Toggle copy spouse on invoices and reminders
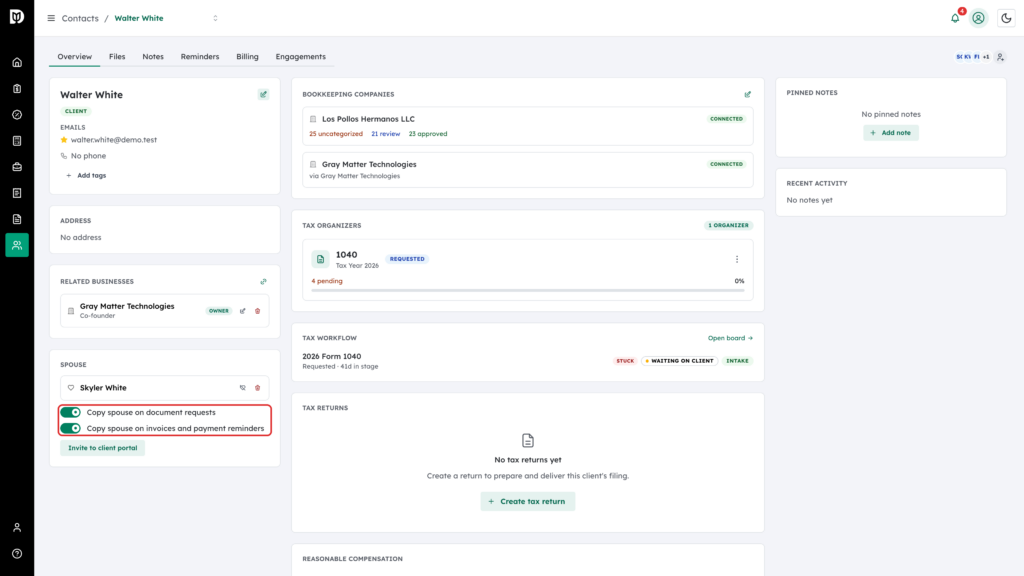This screenshot has width=1024, height=576. (x=71, y=428)
